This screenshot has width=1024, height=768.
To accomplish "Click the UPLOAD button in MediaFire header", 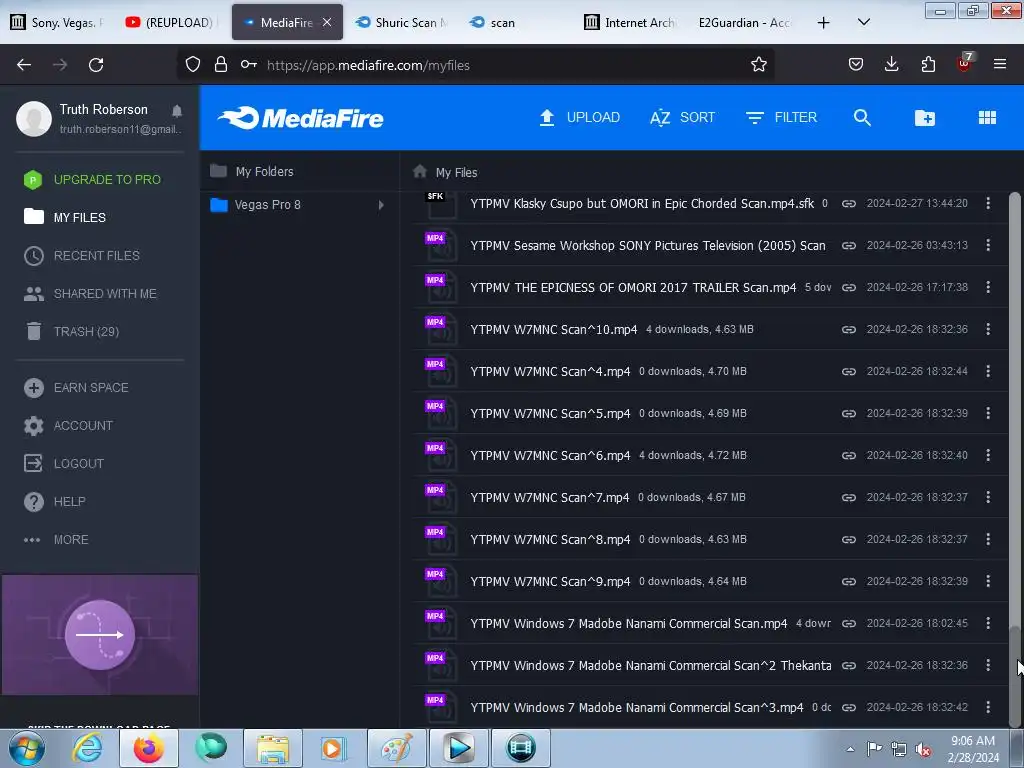I will [579, 118].
